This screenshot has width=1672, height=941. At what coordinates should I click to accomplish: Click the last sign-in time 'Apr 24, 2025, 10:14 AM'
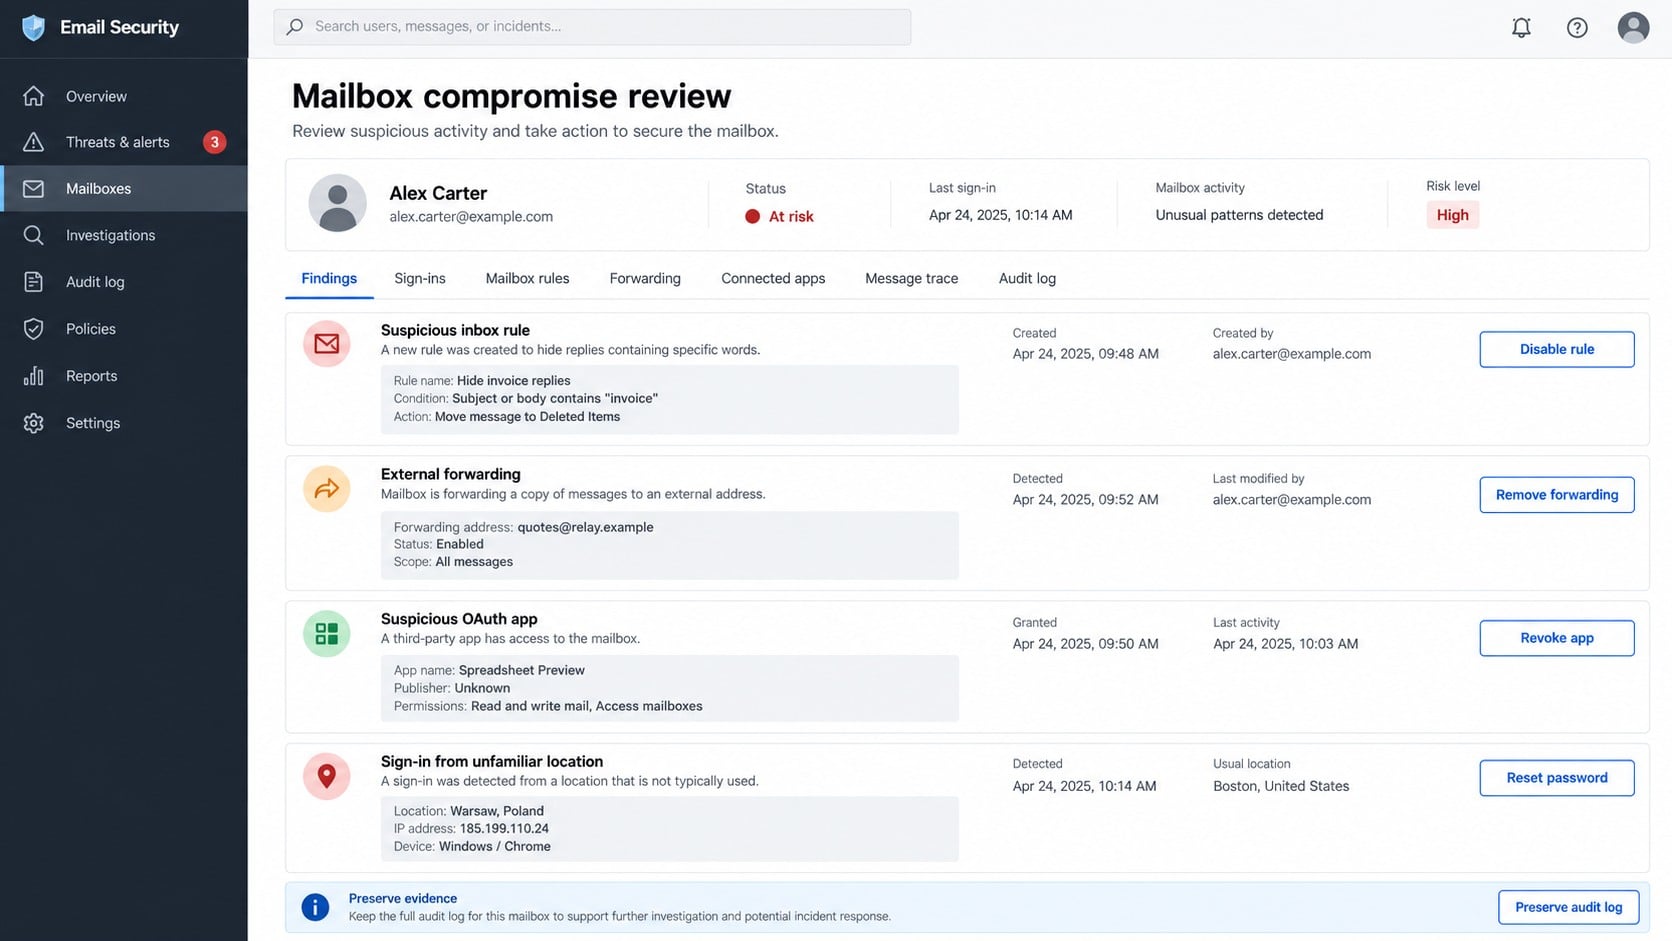[1000, 215]
